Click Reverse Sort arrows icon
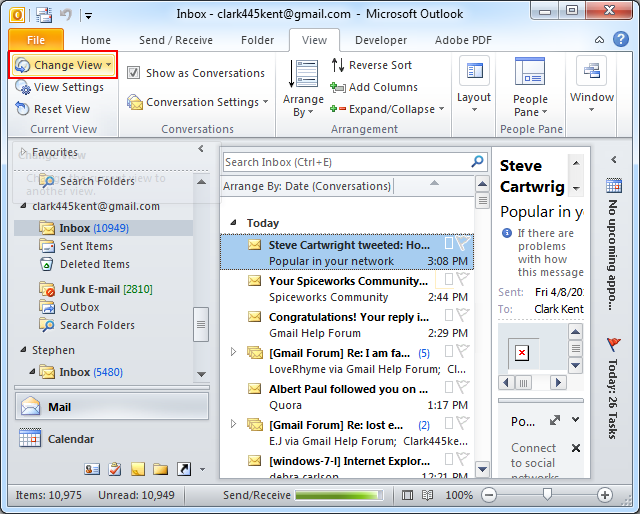640x514 pixels. point(338,65)
